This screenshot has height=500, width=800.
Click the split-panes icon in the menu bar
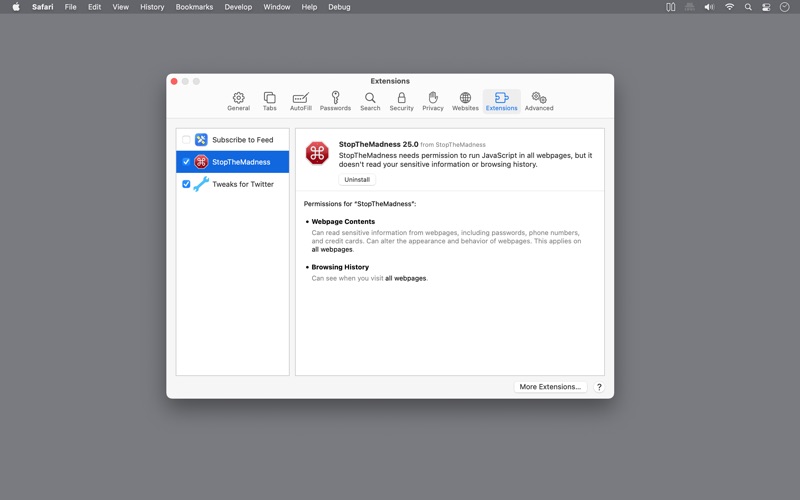[x=670, y=7]
